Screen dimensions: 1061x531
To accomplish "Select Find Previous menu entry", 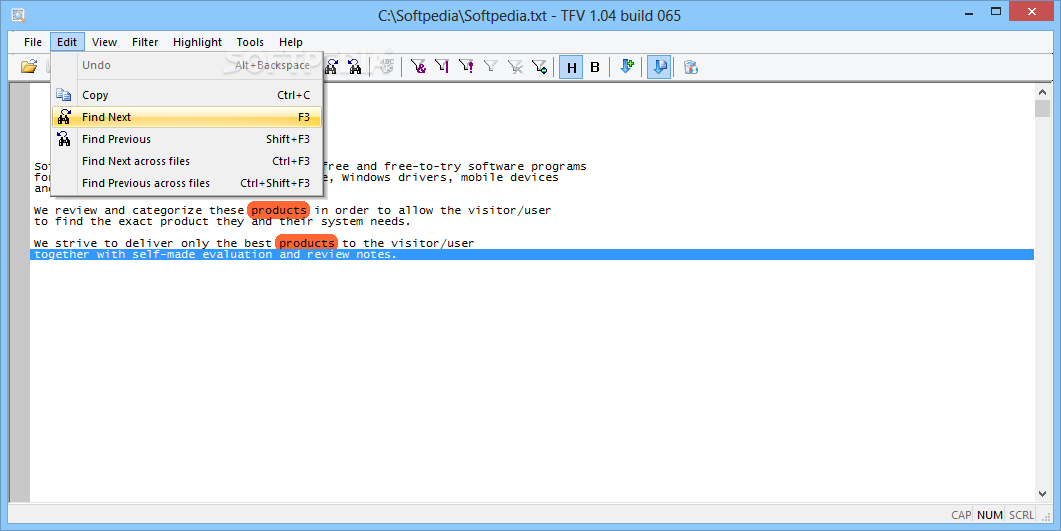I will tap(187, 139).
